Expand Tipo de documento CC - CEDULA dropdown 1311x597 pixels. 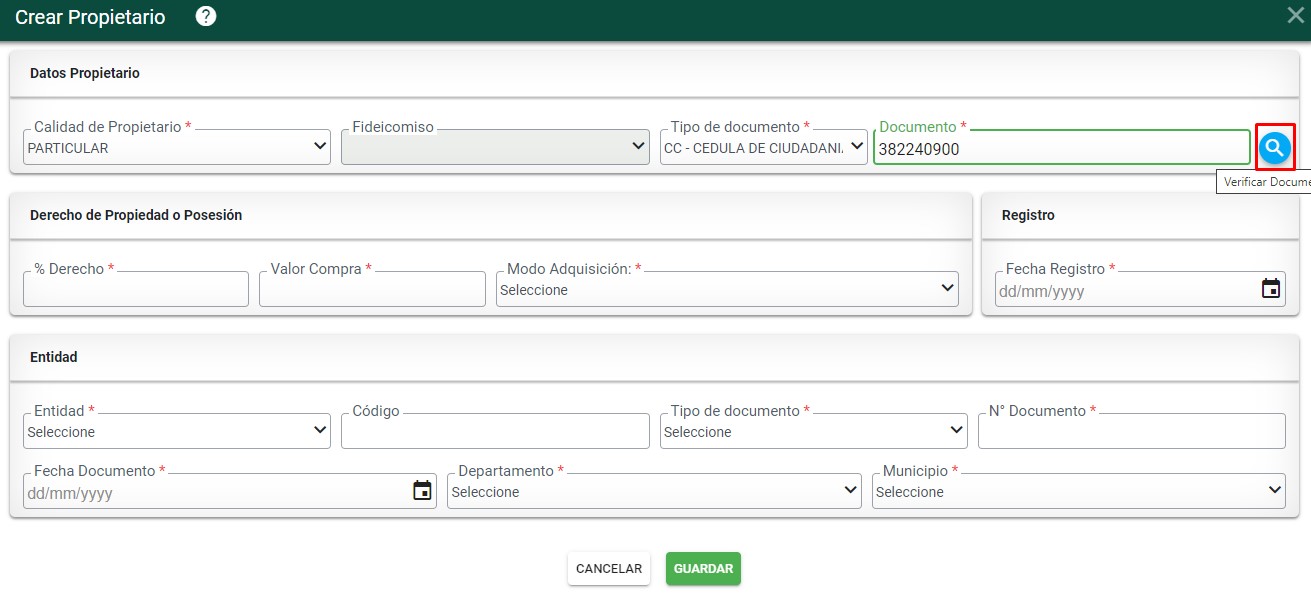click(x=763, y=147)
